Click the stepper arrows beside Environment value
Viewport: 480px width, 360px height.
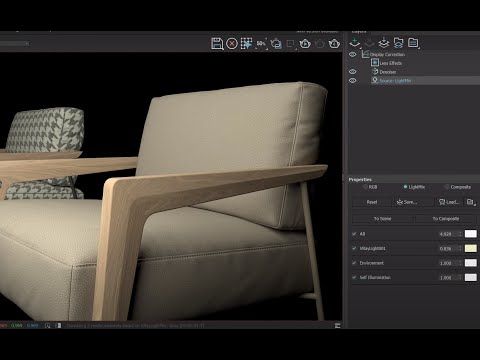pyautogui.click(x=460, y=263)
